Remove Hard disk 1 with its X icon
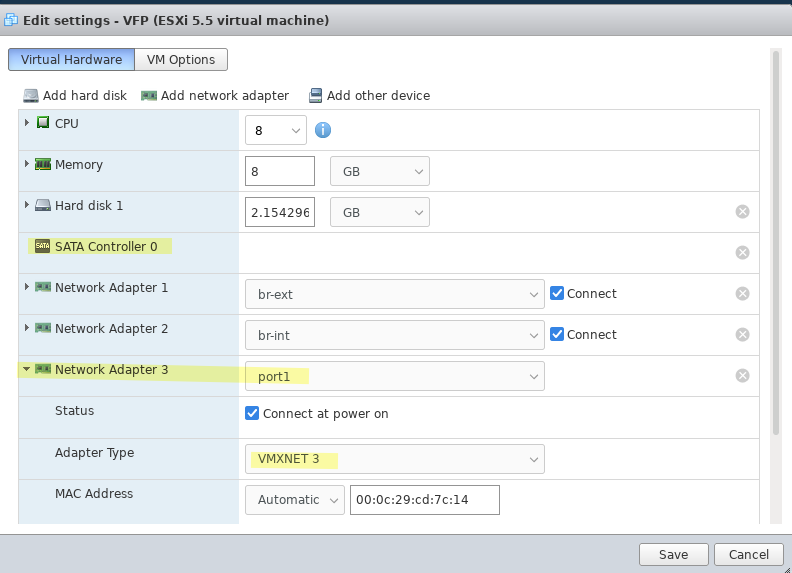This screenshot has height=573, width=792. coord(742,212)
